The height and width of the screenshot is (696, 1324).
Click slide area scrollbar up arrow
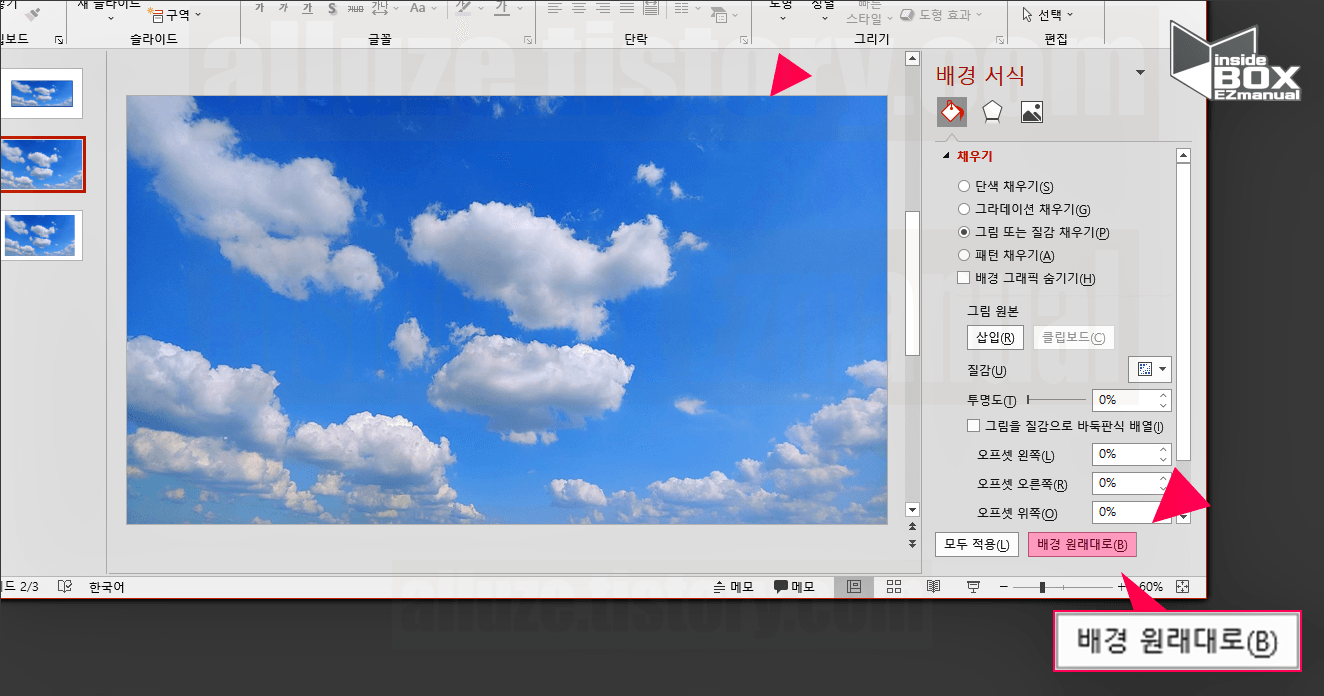point(911,59)
